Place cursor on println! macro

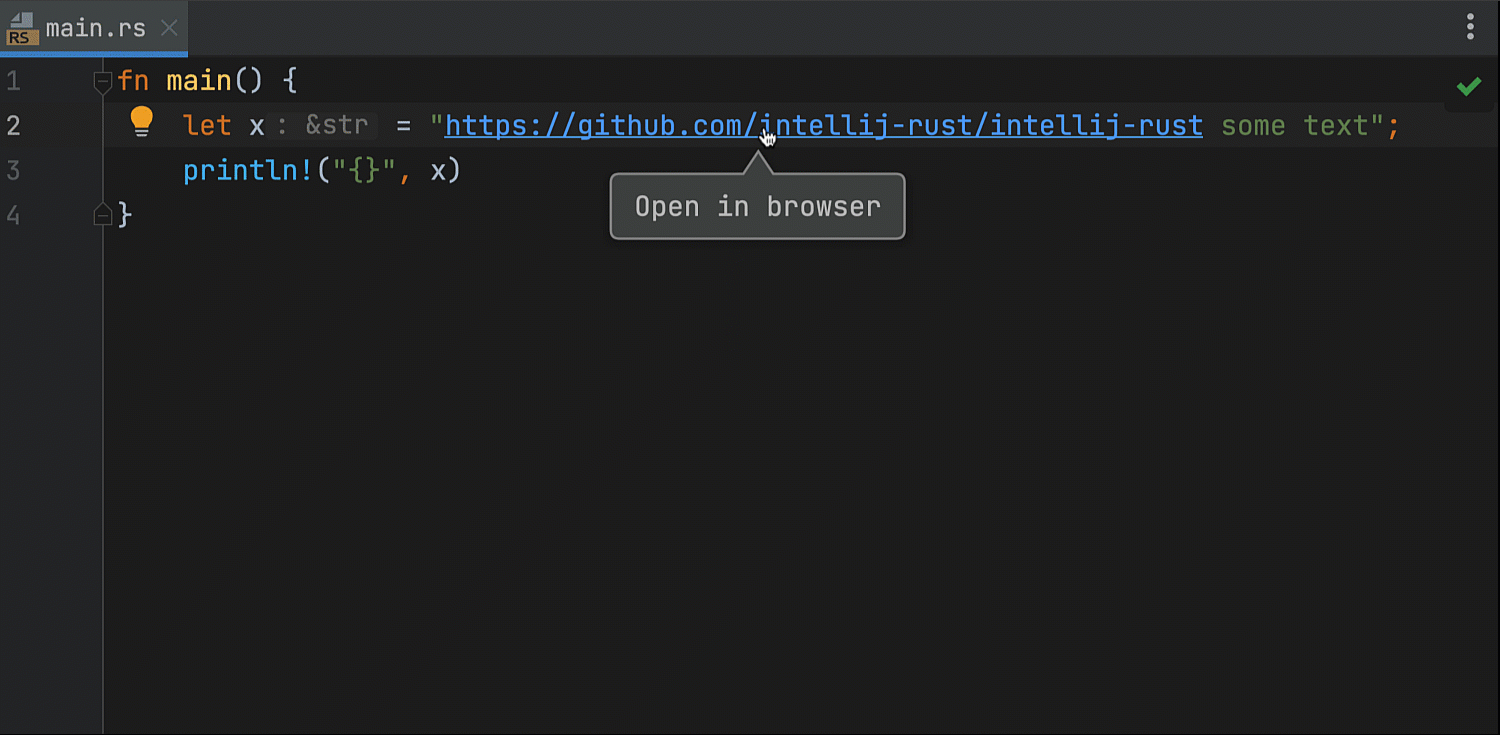[x=248, y=171]
